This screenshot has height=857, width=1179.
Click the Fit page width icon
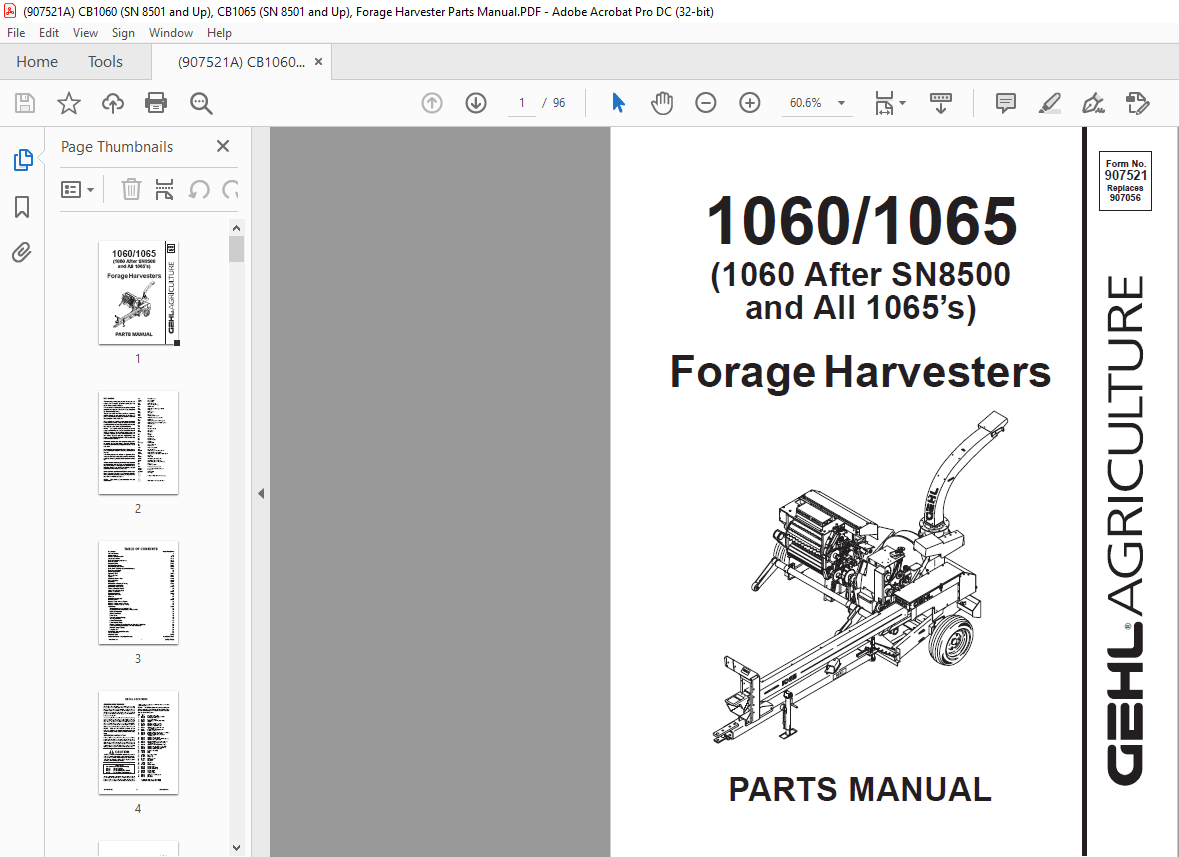(884, 103)
